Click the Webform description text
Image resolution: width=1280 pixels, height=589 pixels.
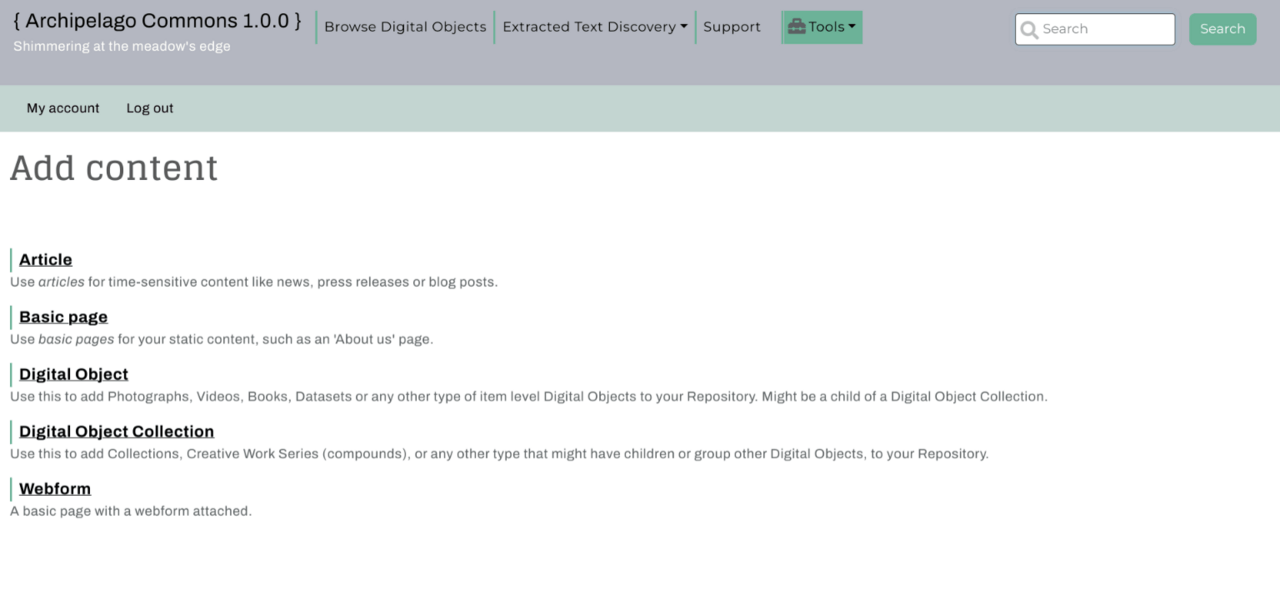pyautogui.click(x=131, y=511)
